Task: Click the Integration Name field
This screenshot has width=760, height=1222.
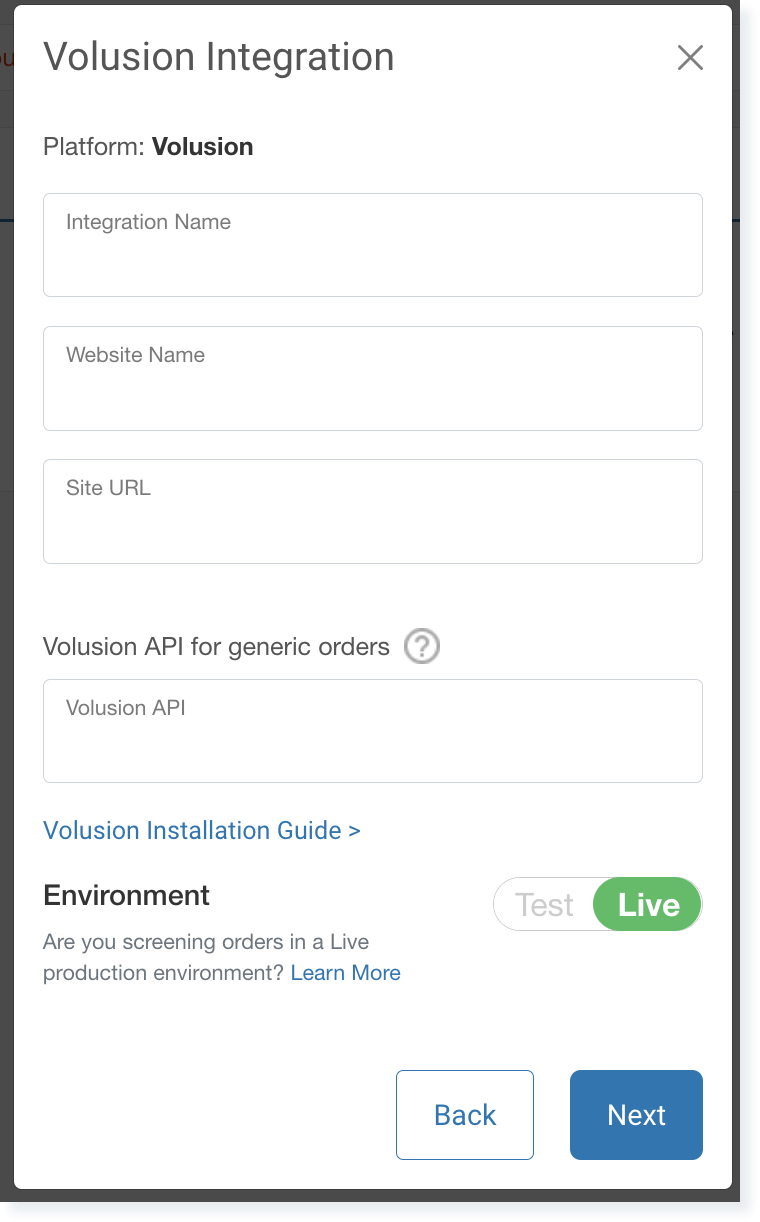Action: click(372, 244)
